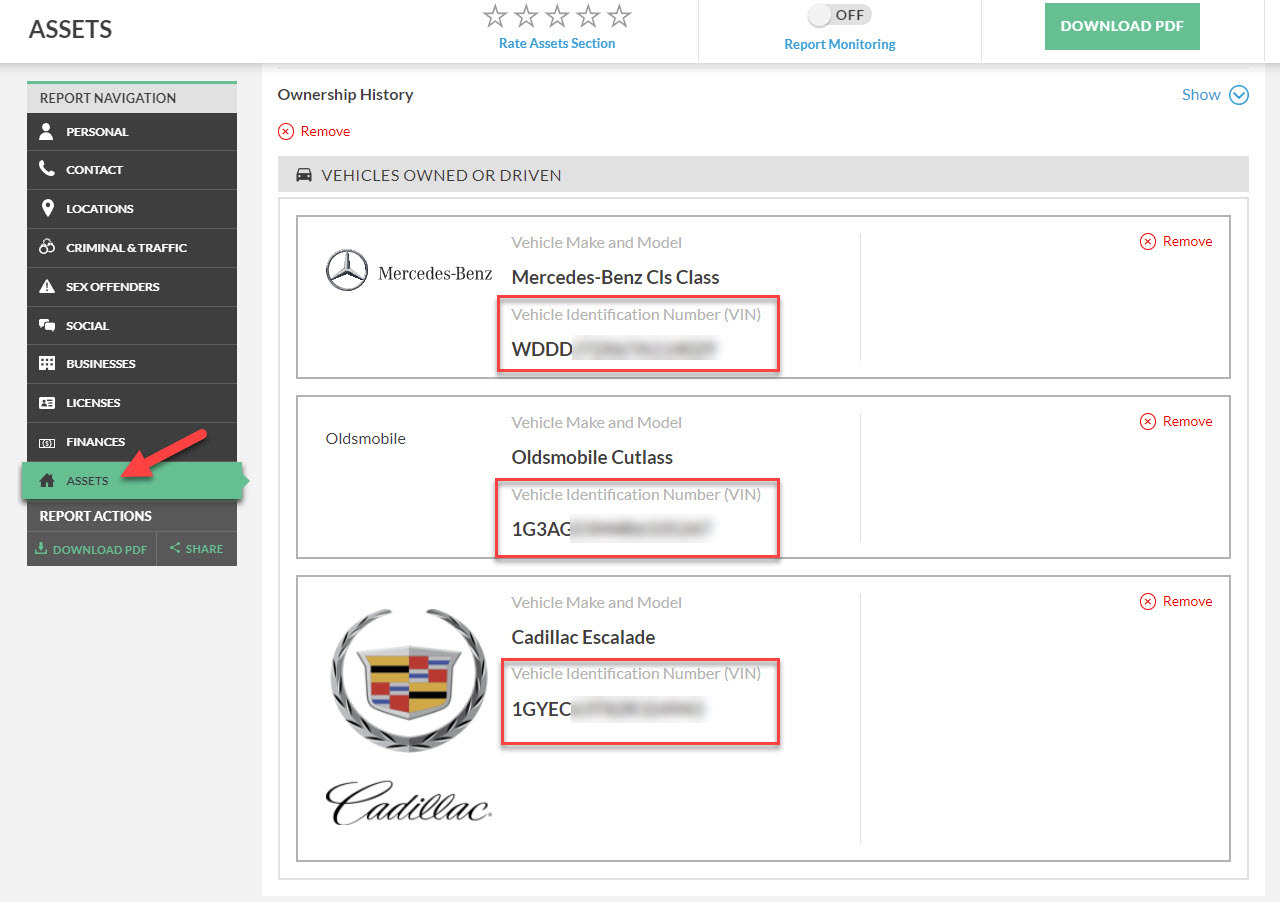The width and height of the screenshot is (1280, 902).
Task: Click the car icon in Vehicles header
Action: coord(304,175)
